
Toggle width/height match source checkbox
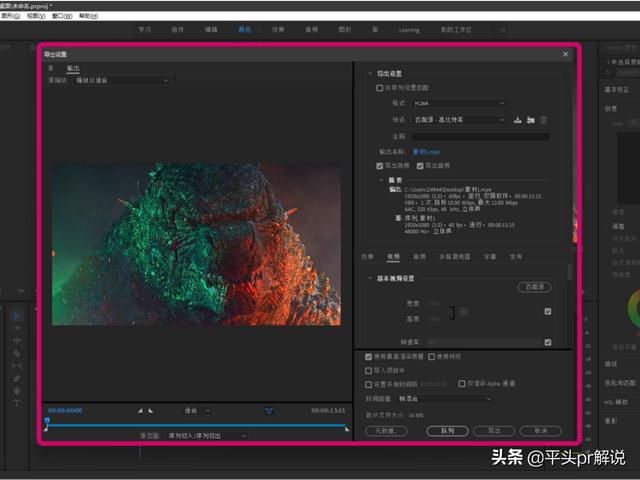548,311
